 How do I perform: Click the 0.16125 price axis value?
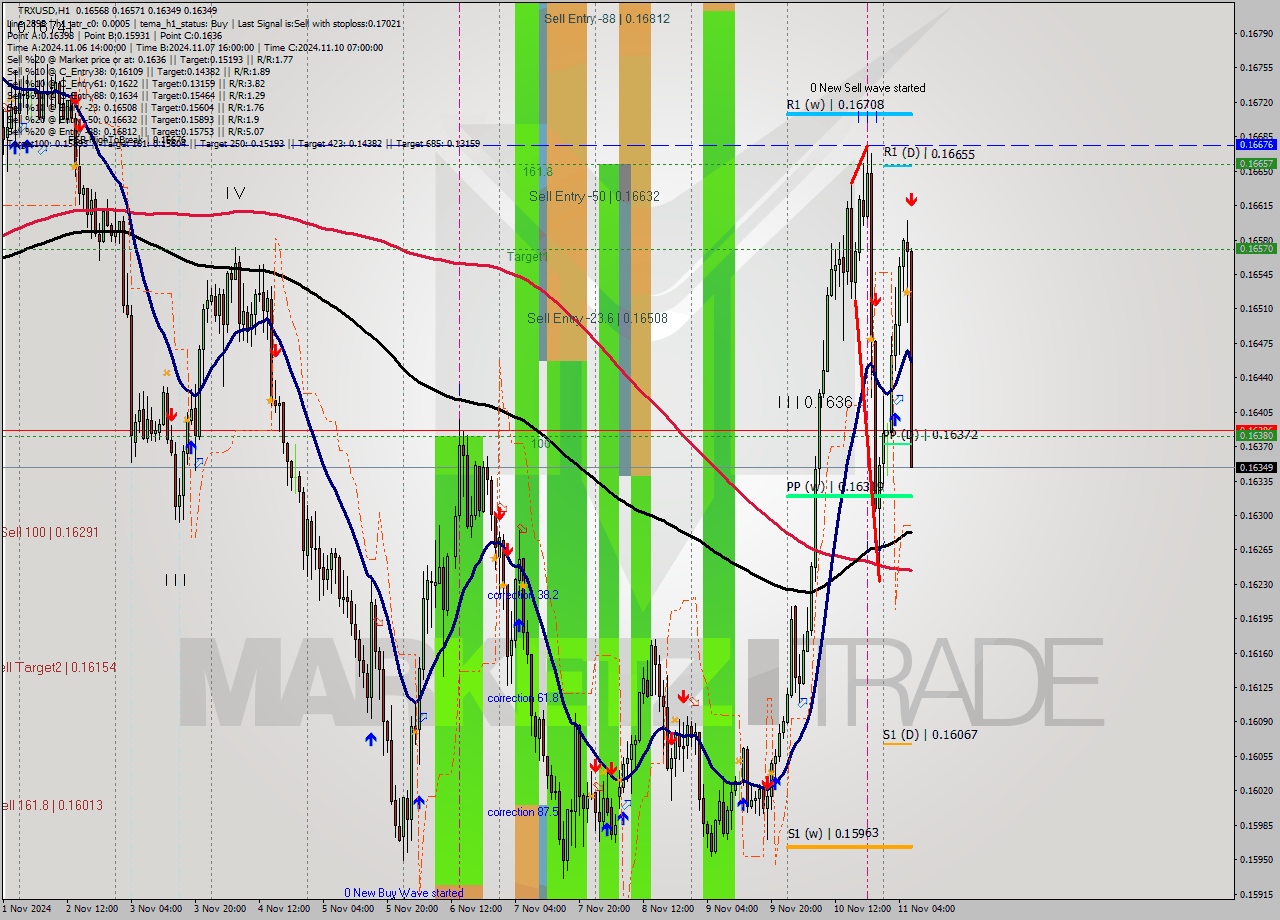click(x=1256, y=687)
